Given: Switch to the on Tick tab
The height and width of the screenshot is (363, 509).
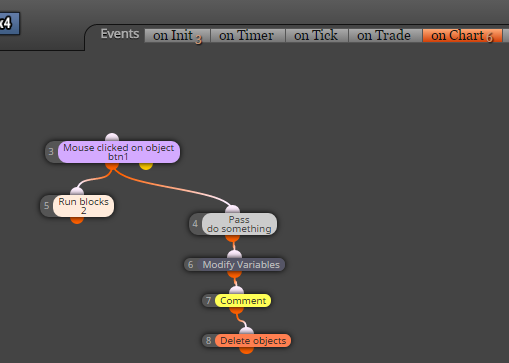Looking at the screenshot, I should pyautogui.click(x=316, y=35).
